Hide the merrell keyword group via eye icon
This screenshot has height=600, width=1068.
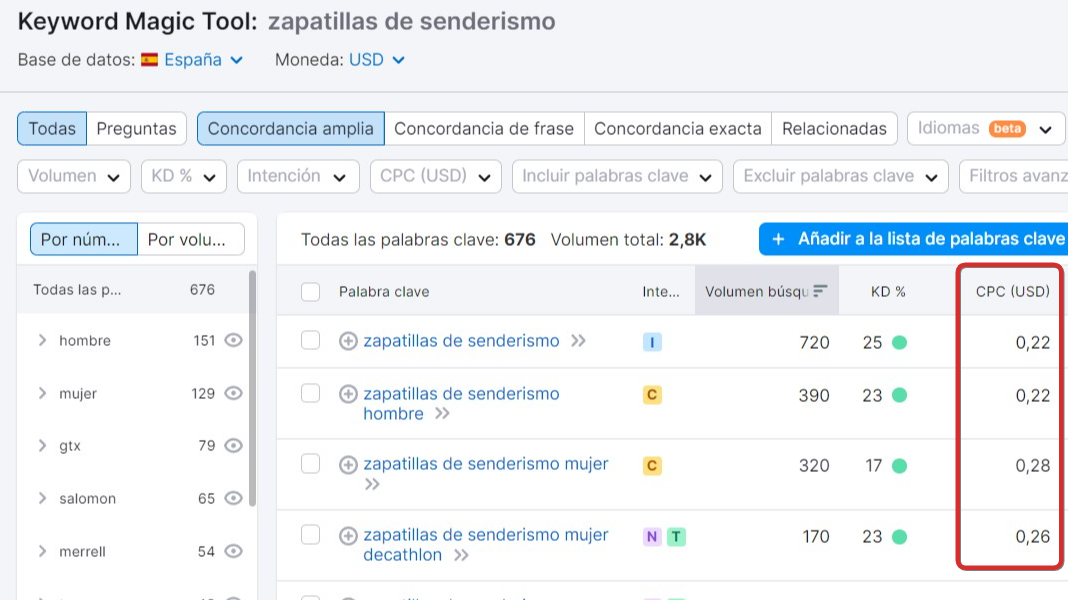[x=233, y=551]
